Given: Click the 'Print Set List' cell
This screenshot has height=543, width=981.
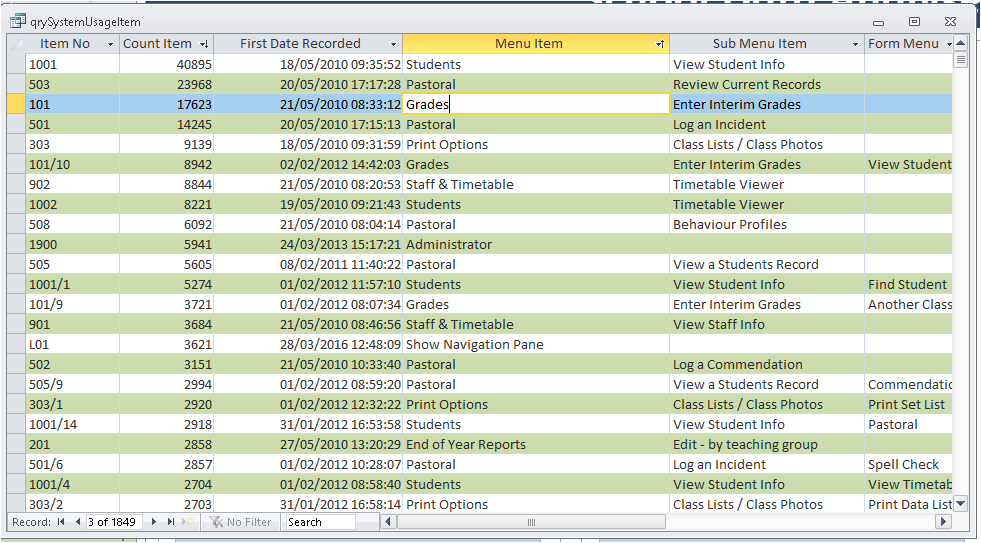Looking at the screenshot, I should point(908,404).
